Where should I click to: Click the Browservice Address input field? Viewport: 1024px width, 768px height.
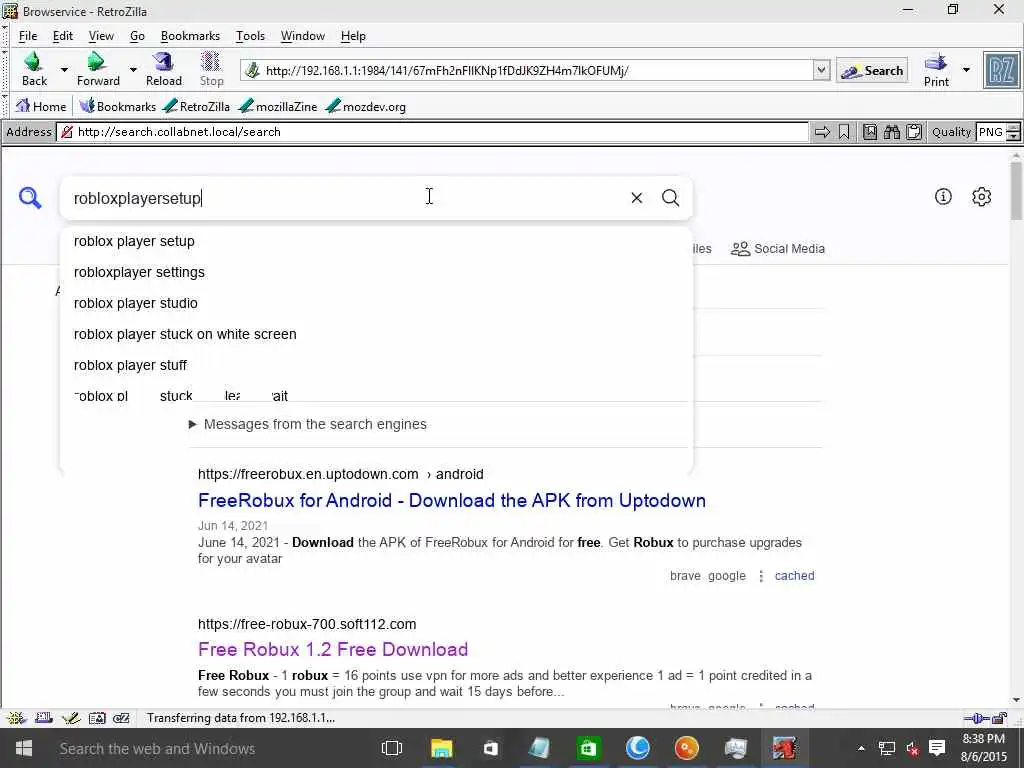(x=432, y=132)
